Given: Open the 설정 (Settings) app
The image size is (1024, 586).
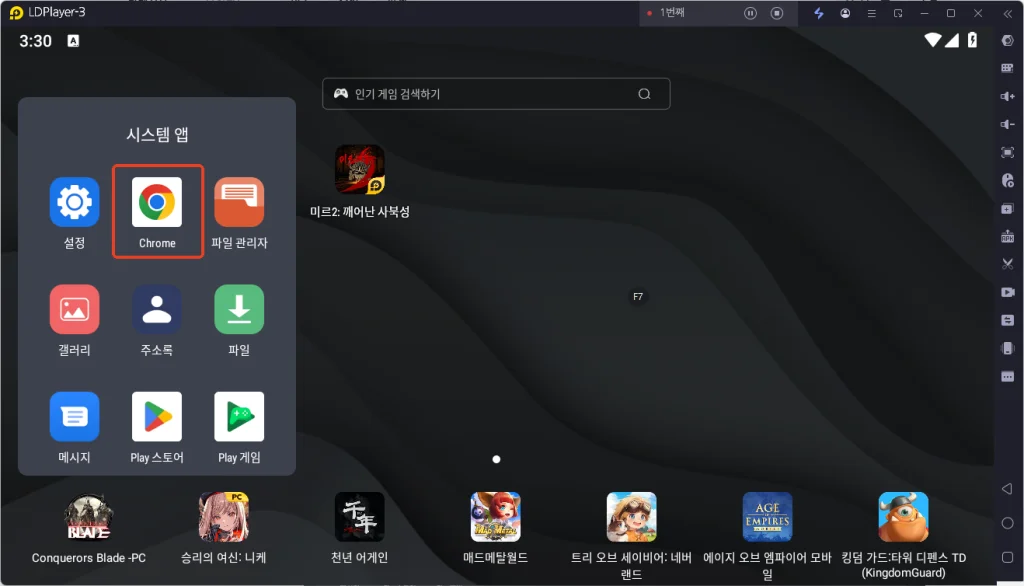Looking at the screenshot, I should point(74,202).
